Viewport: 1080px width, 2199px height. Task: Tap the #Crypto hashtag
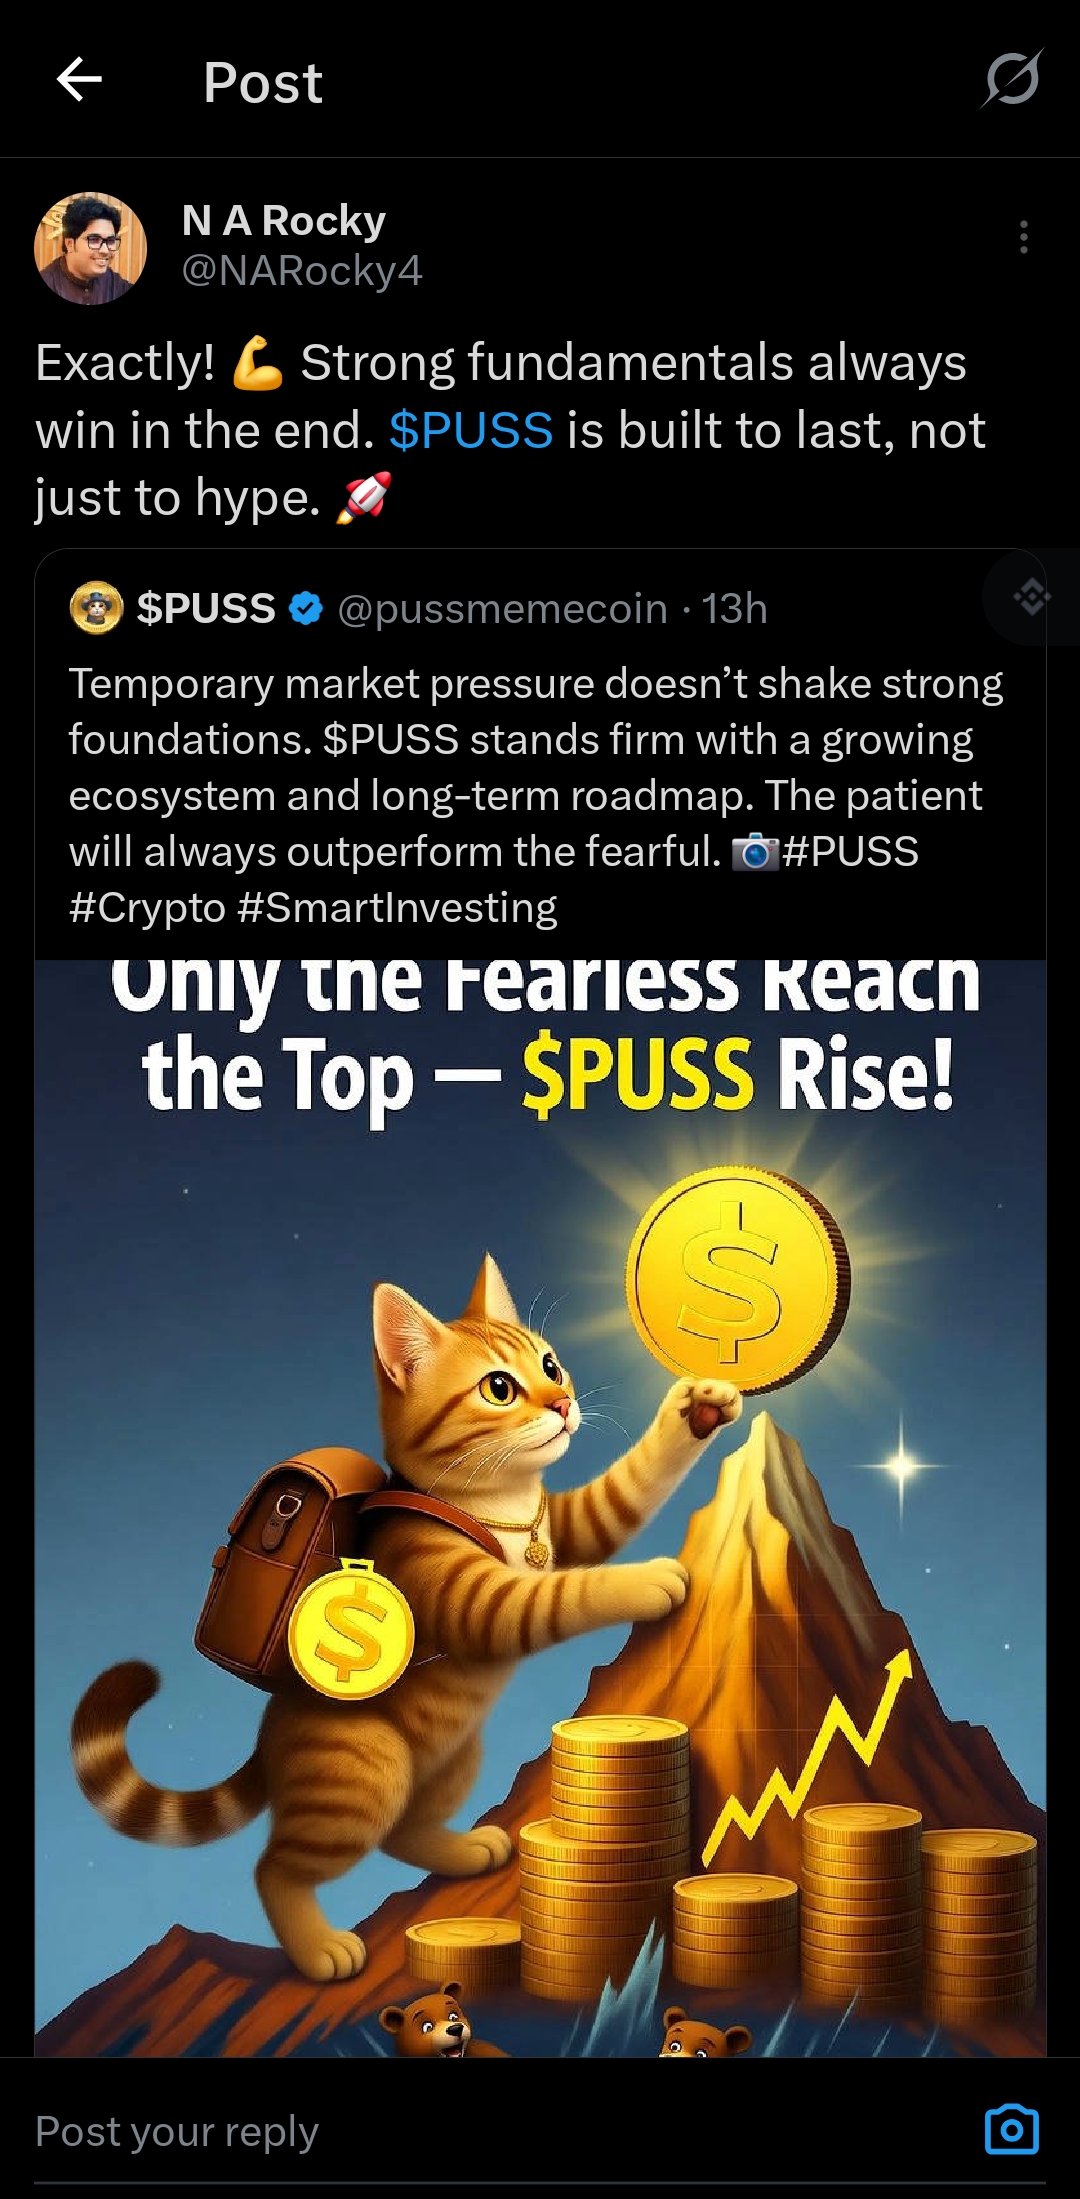point(147,908)
